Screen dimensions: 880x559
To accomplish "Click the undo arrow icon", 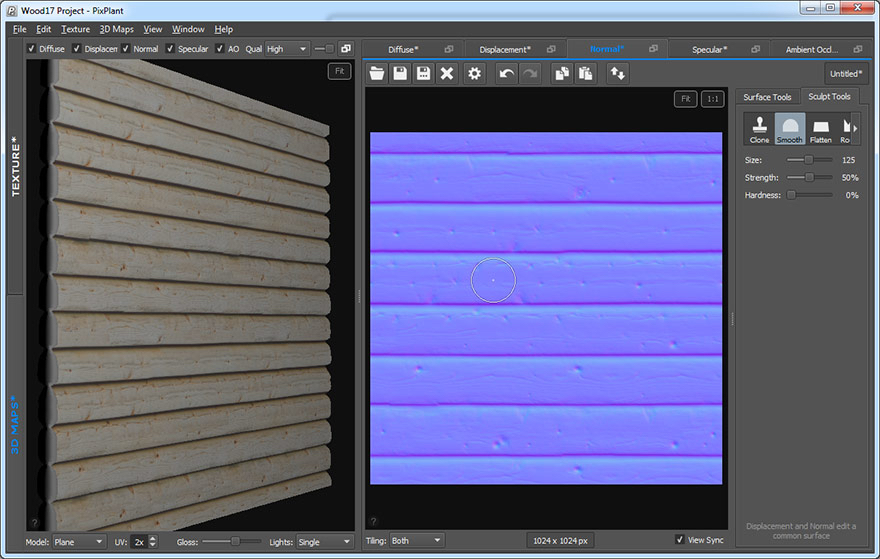I will coord(506,74).
